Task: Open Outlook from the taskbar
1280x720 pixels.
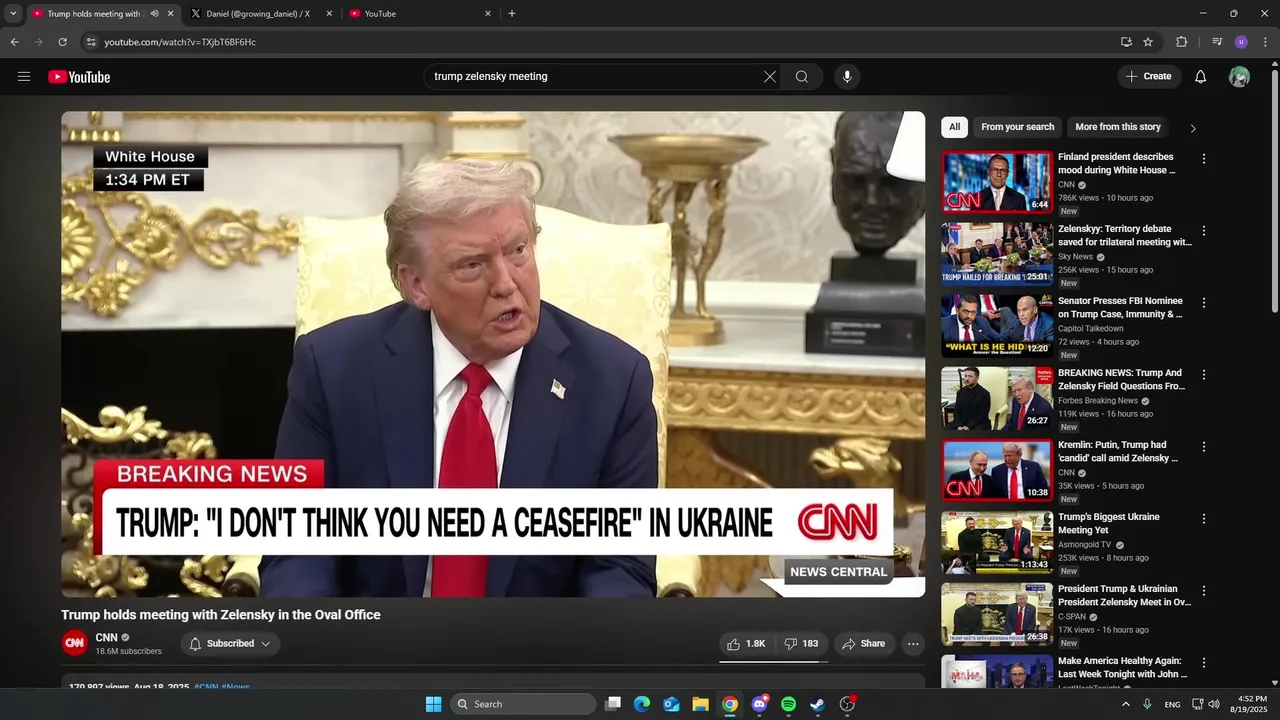Action: [x=672, y=704]
